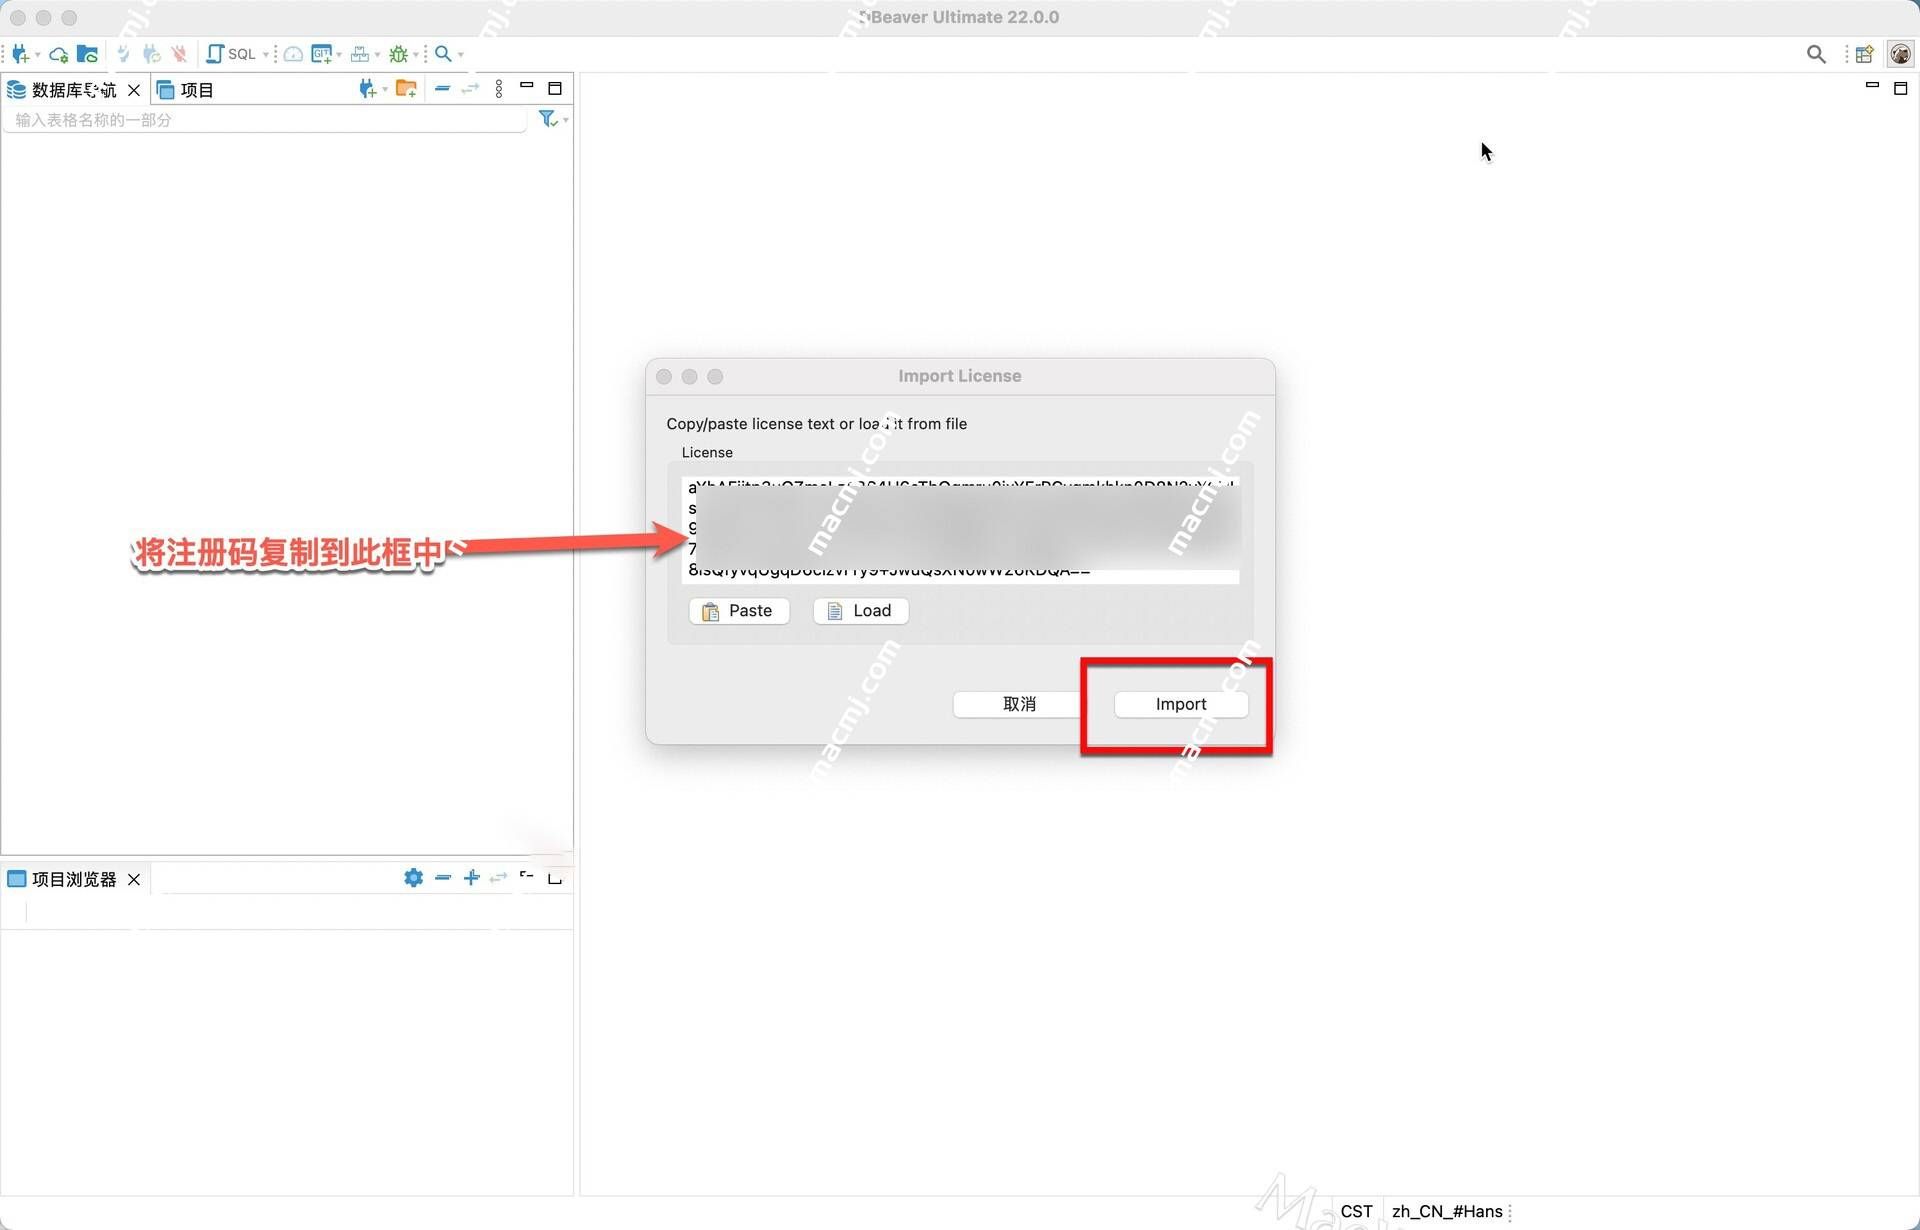Click the 取消 cancel button
Image resolution: width=1920 pixels, height=1230 pixels.
pos(1019,704)
